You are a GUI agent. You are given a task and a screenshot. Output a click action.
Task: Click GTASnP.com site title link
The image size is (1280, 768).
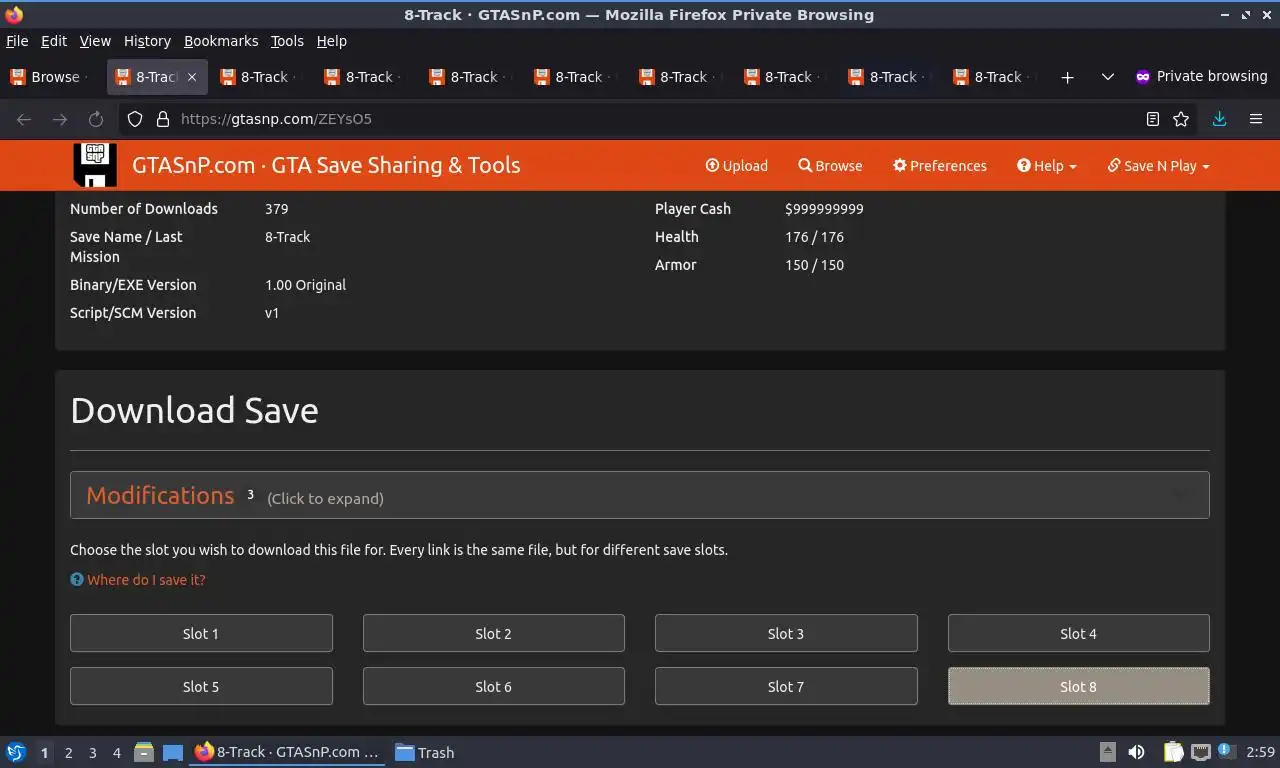pos(326,165)
